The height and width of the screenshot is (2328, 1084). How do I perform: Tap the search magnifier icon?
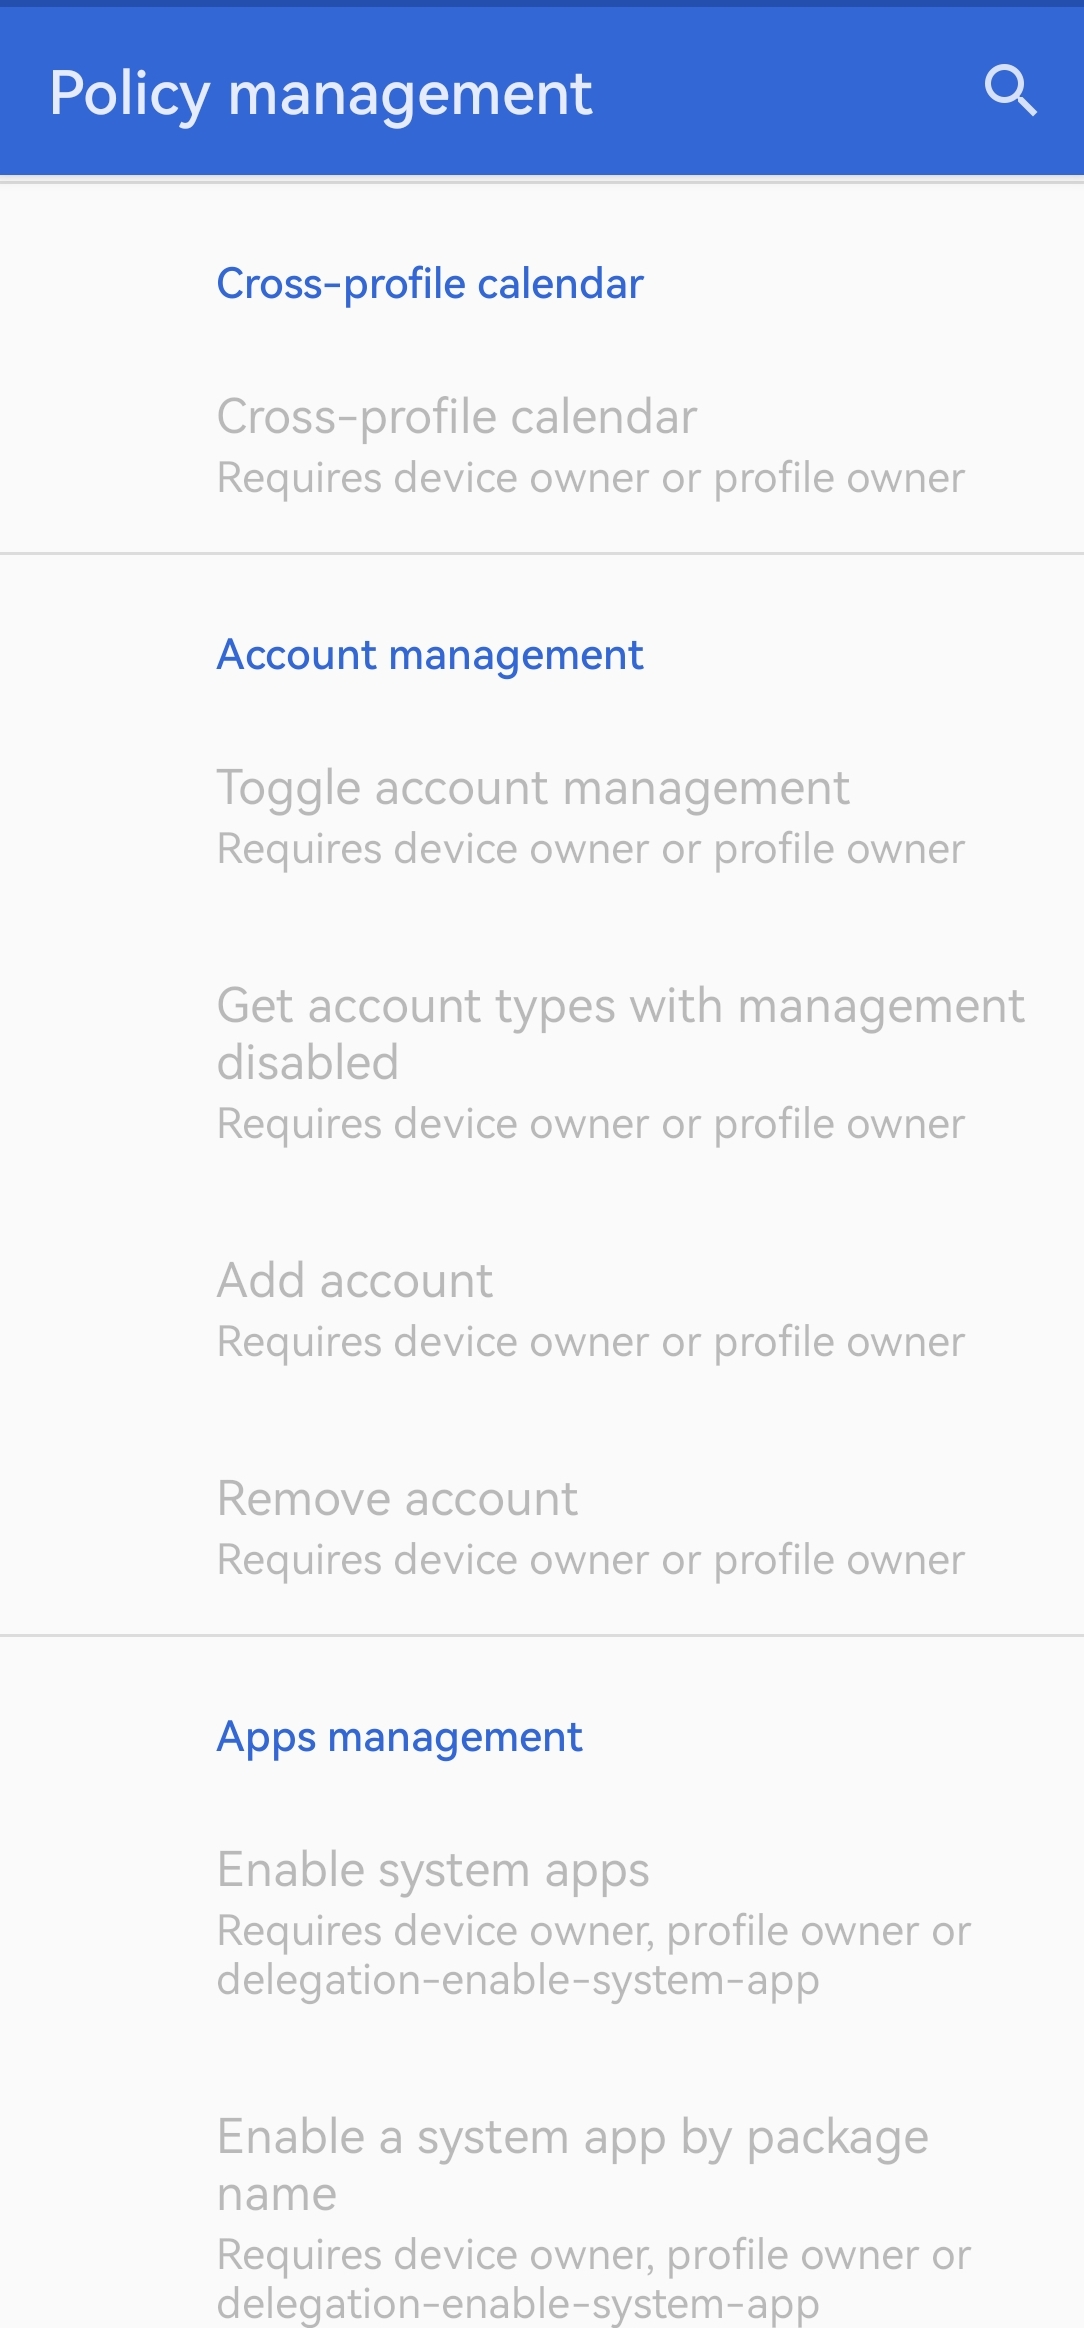point(1010,92)
